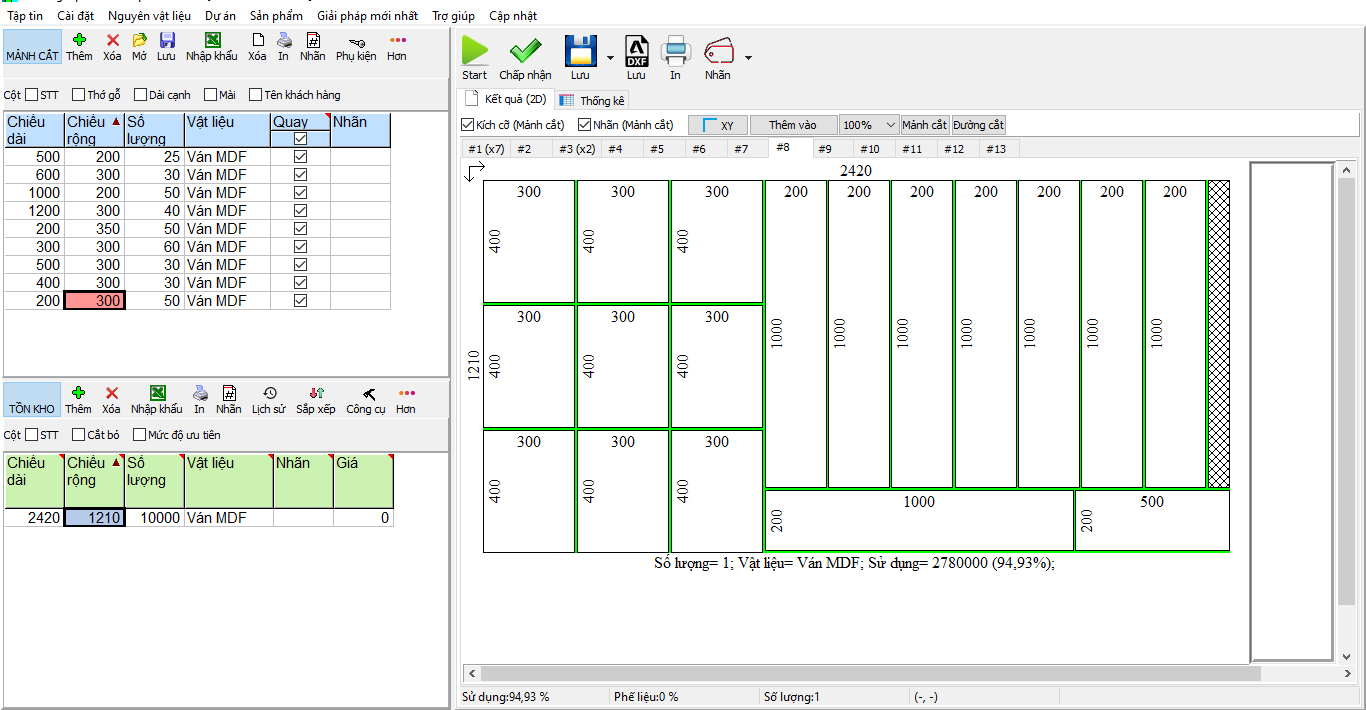Click the Chấp nhận green checkmark icon
The image size is (1366, 710).
tap(525, 51)
